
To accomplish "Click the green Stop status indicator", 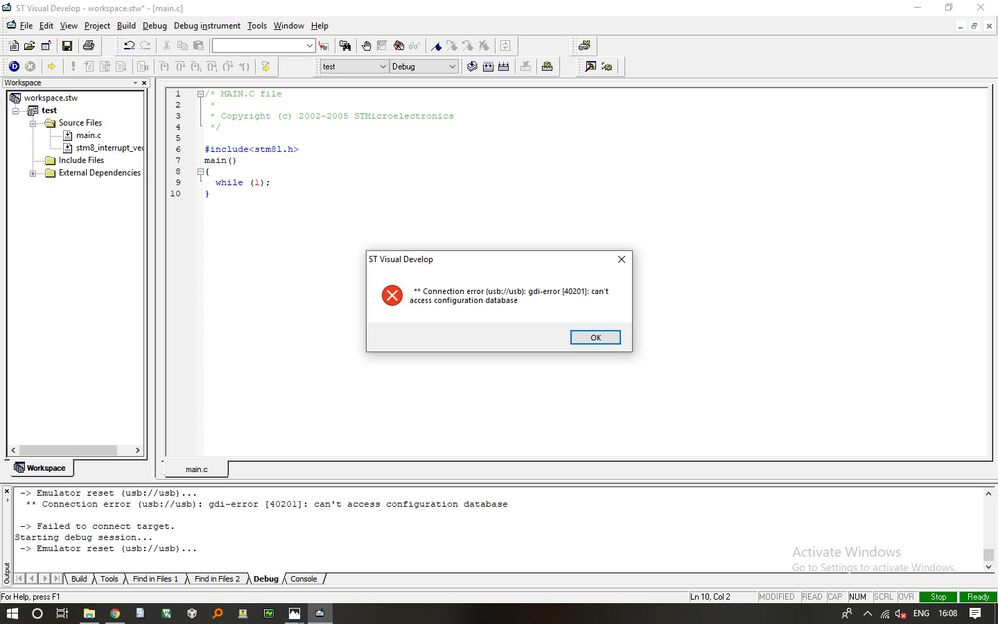I will tap(938, 597).
